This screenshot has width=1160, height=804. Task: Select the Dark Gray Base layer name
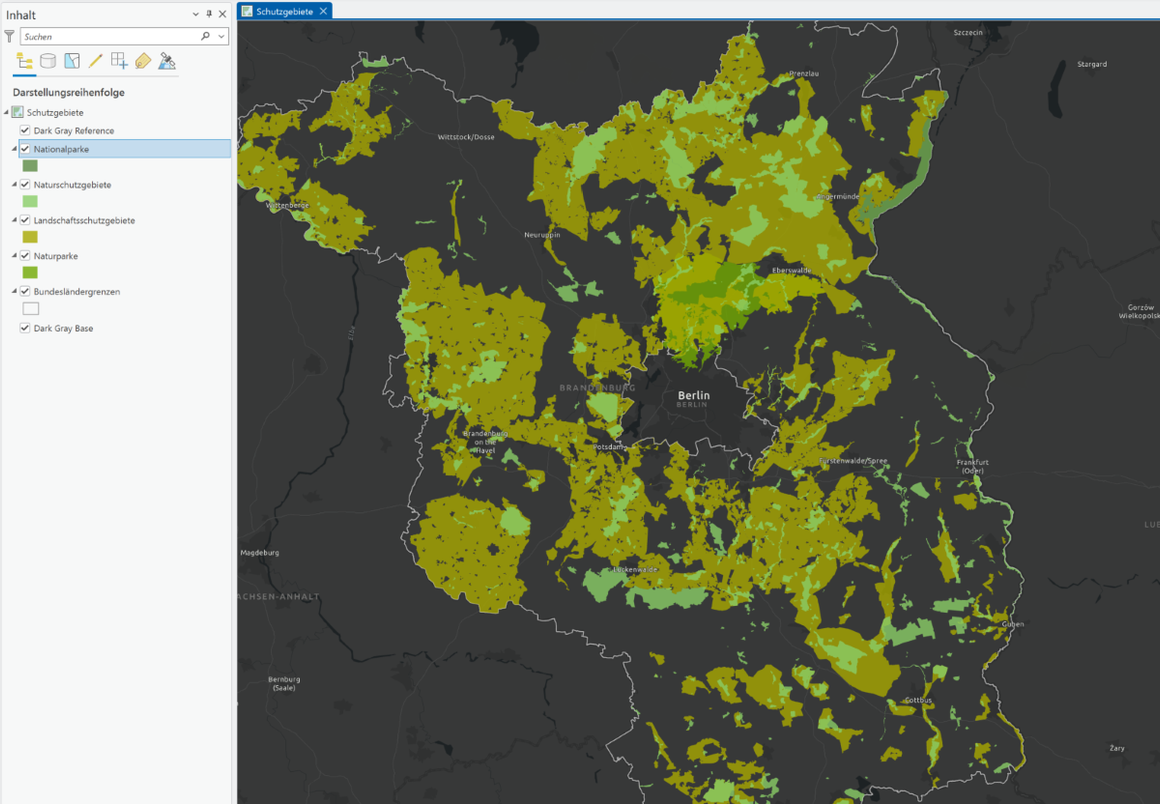pos(64,328)
